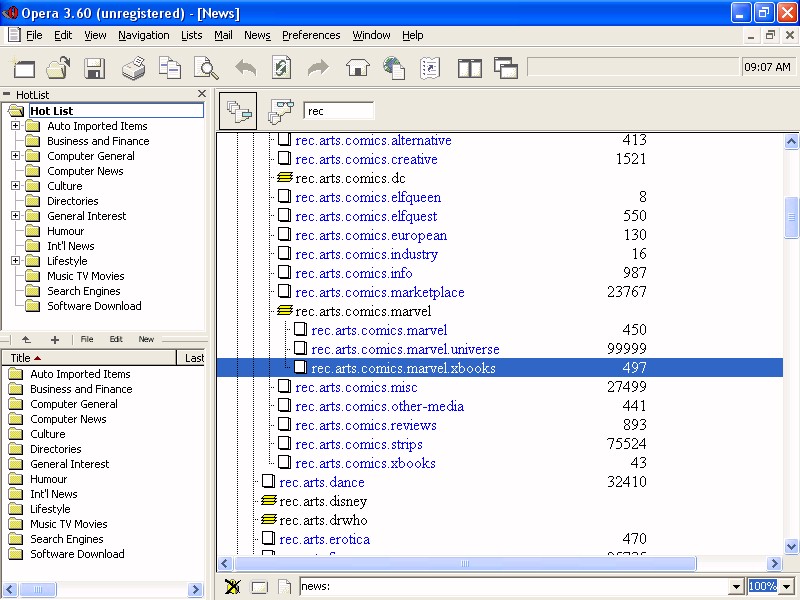Click the newsgroup list icon beside the rec field
This screenshot has width=800, height=600.
tap(238, 111)
